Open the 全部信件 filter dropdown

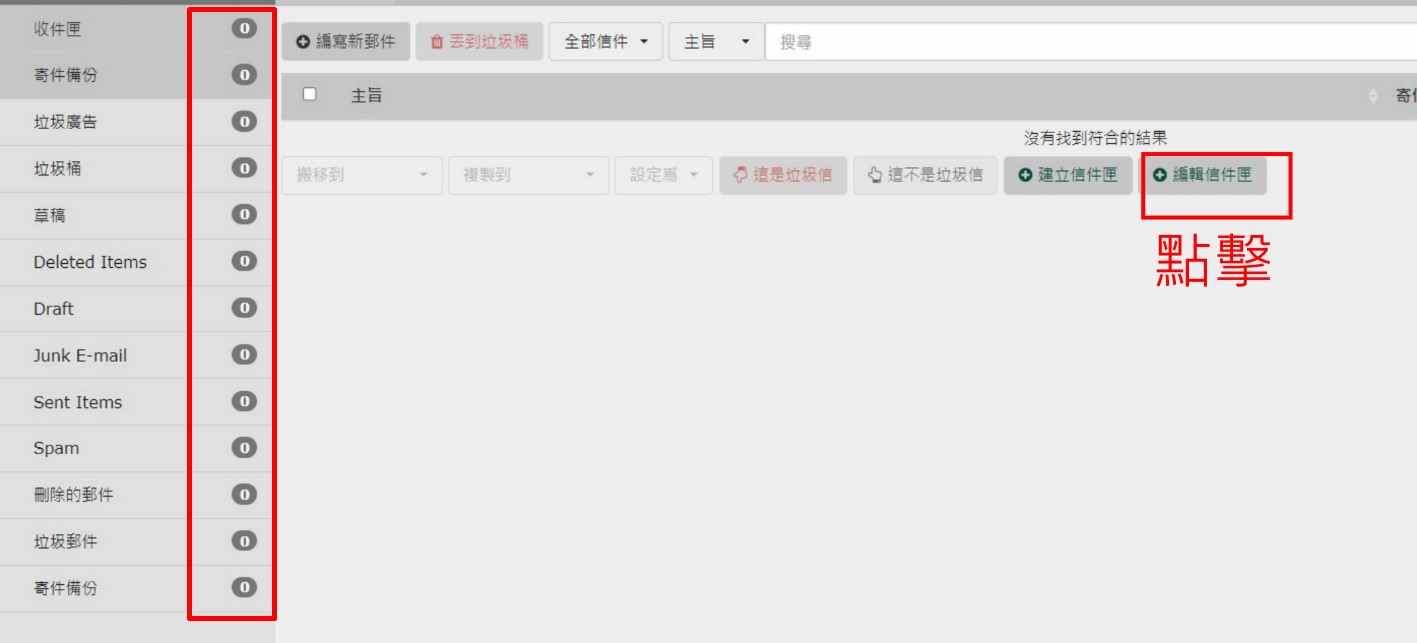[607, 42]
